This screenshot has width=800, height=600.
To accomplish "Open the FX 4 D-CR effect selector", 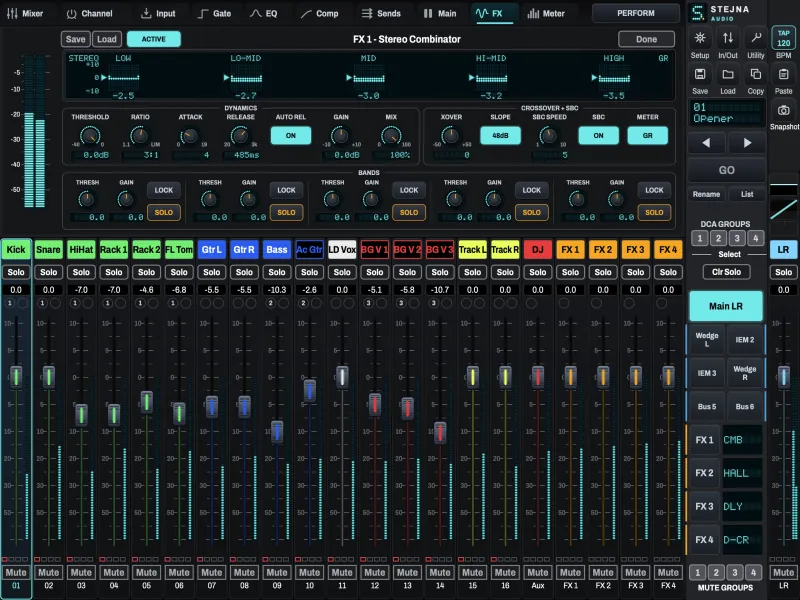I will [x=742, y=540].
